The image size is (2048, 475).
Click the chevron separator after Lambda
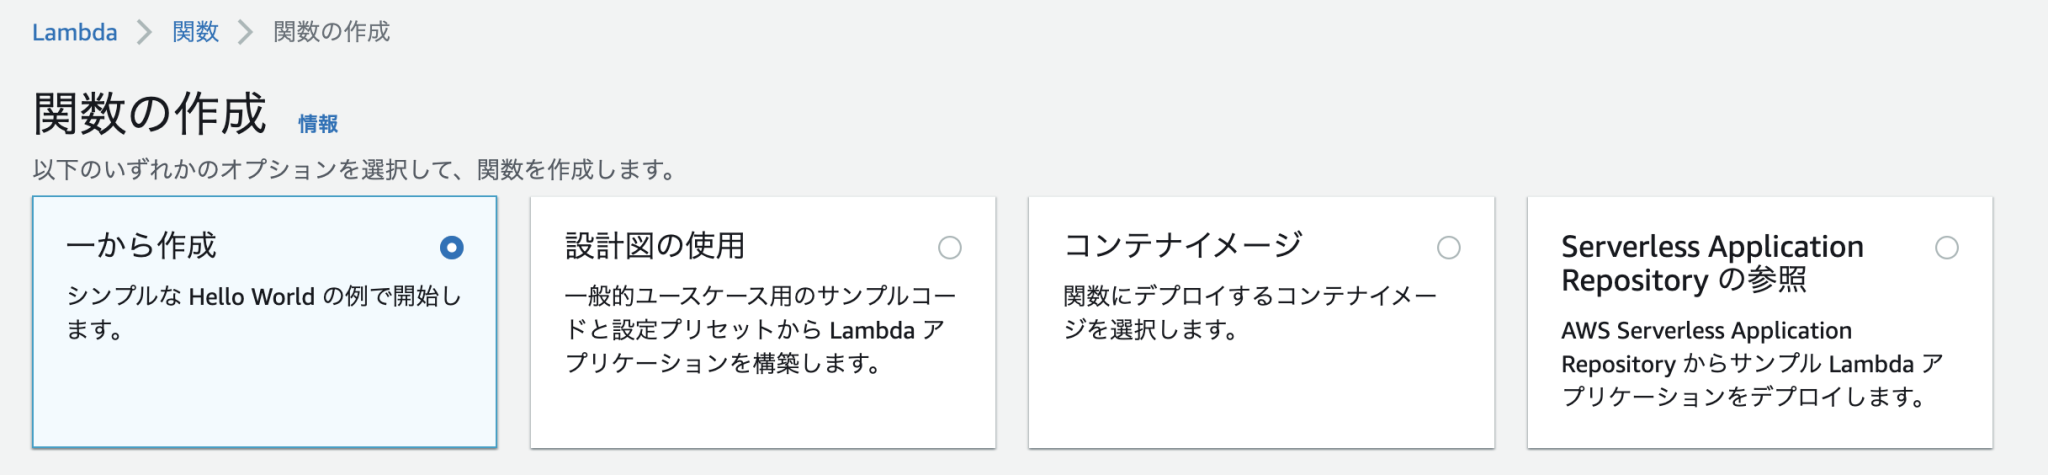click(x=144, y=32)
